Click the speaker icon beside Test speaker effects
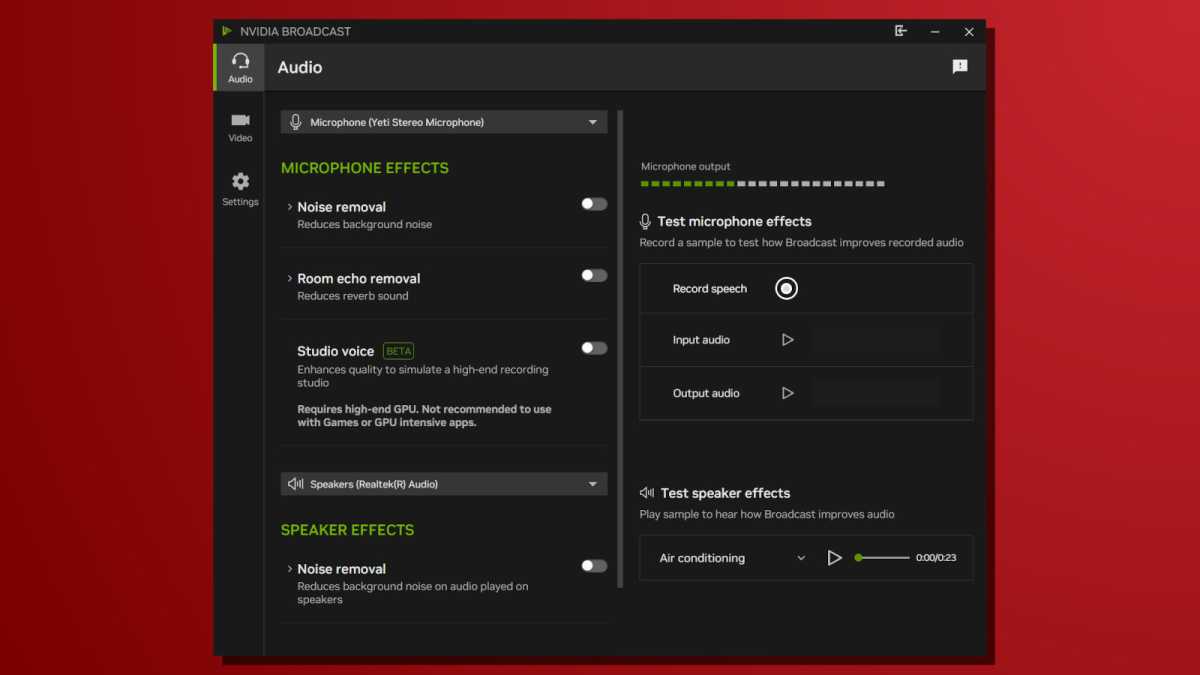The width and height of the screenshot is (1200, 675). pyautogui.click(x=647, y=493)
